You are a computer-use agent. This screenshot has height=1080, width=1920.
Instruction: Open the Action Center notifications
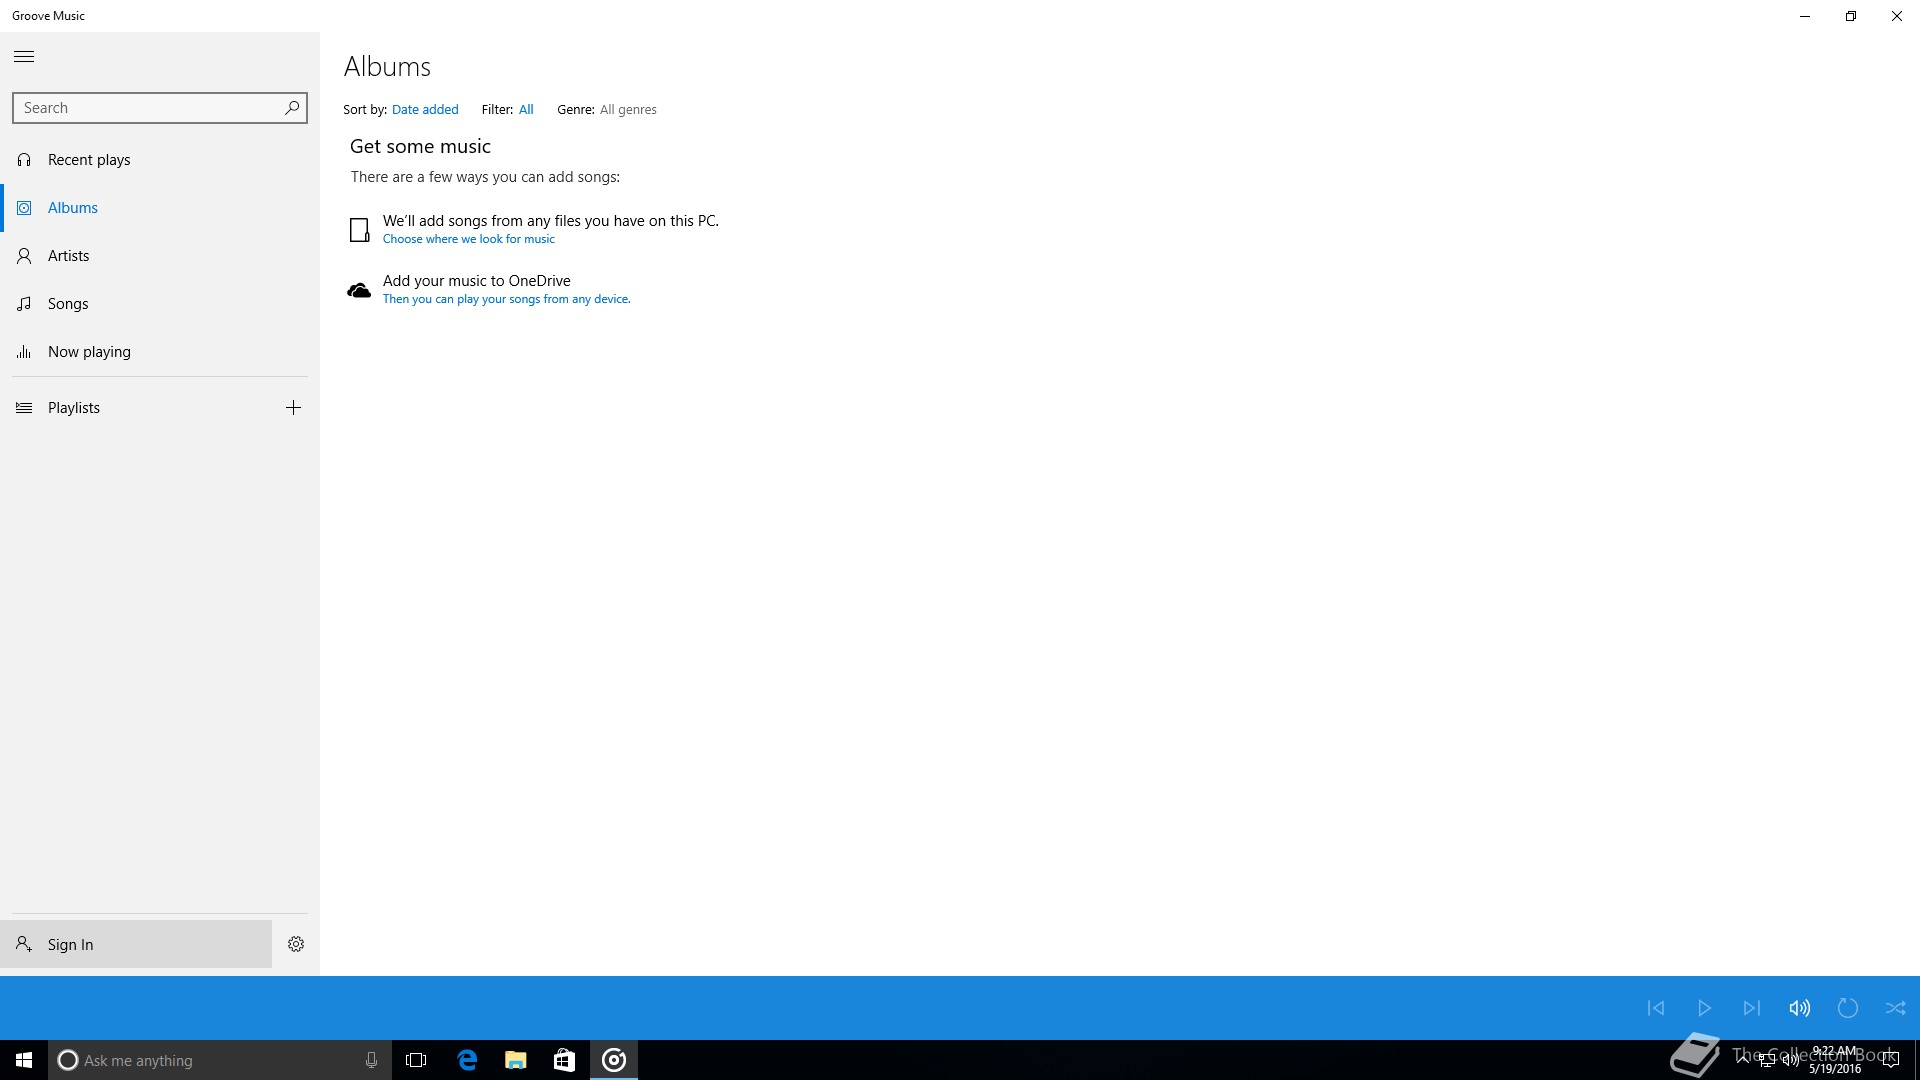pos(1890,1060)
